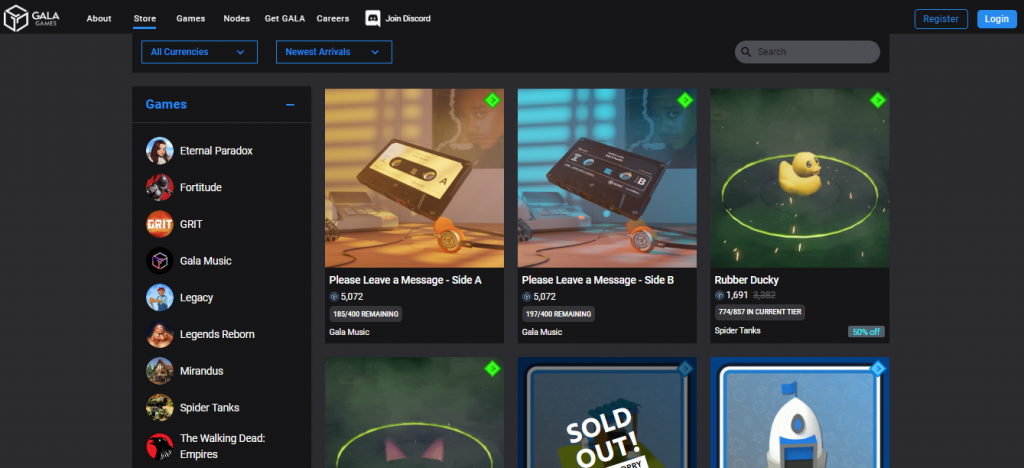This screenshot has height=468, width=1024.
Task: Click the '50% off' discount tag
Action: 867,332
